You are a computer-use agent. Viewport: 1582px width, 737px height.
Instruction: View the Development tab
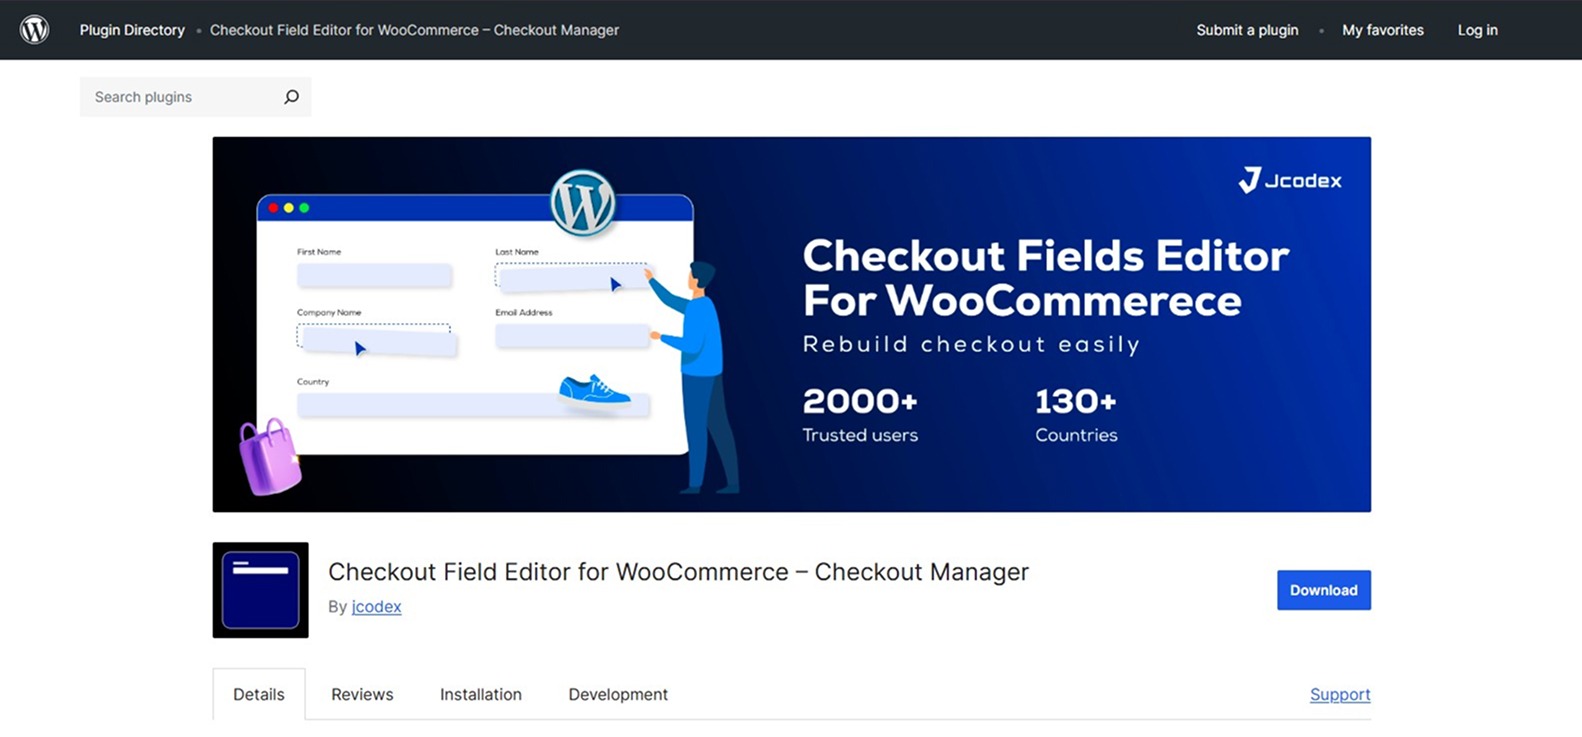[x=618, y=694]
